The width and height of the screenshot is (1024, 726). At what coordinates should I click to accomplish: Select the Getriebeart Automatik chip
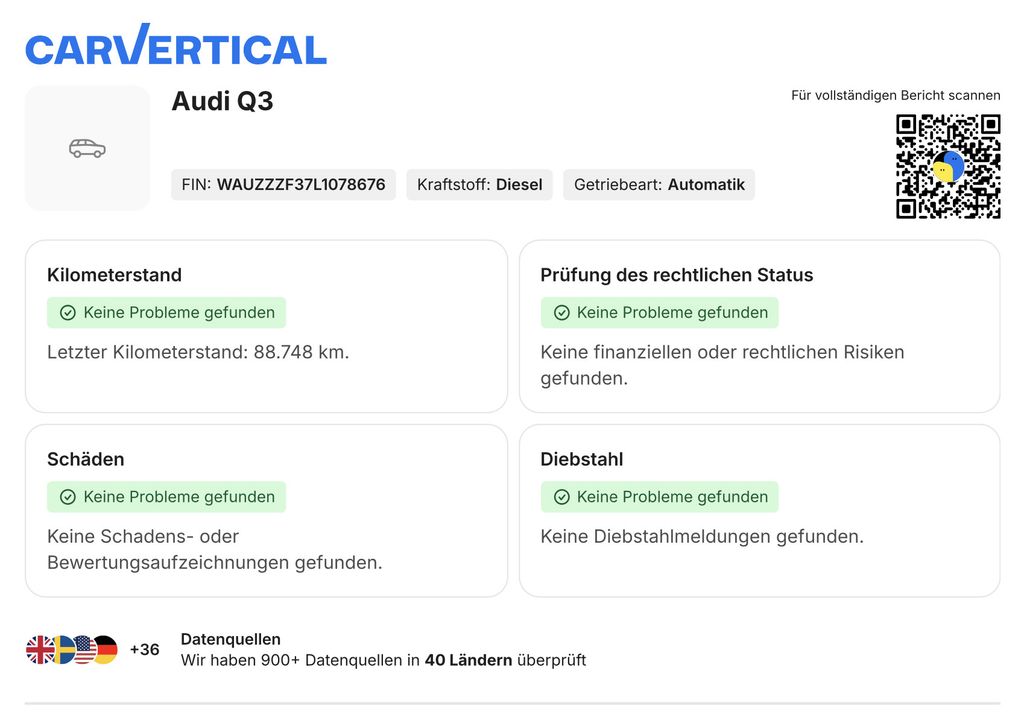[x=659, y=185]
